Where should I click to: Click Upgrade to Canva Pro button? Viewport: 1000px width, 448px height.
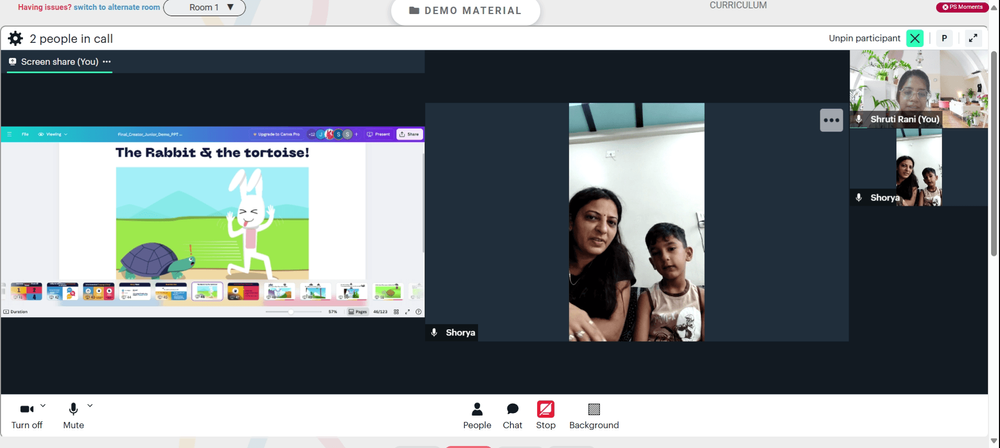(276, 135)
